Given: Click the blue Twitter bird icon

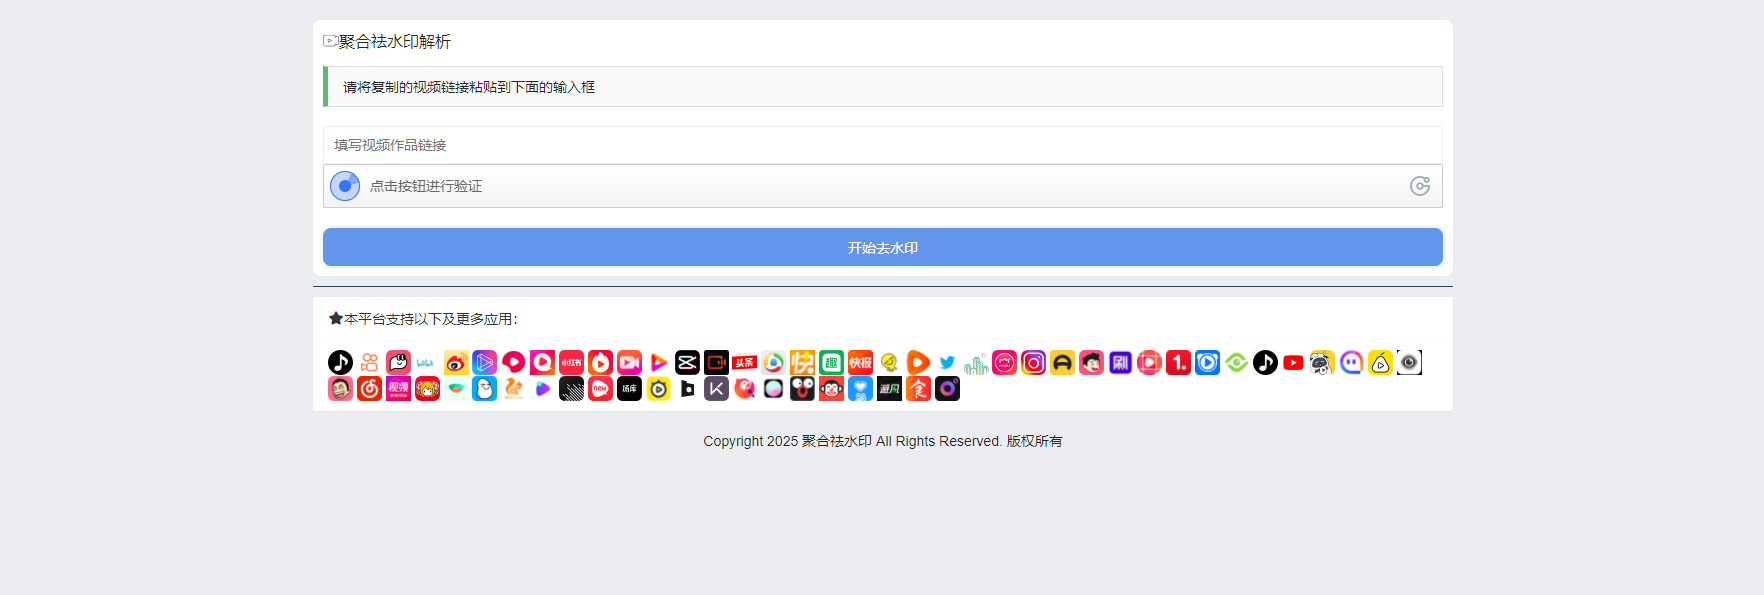Looking at the screenshot, I should [947, 363].
